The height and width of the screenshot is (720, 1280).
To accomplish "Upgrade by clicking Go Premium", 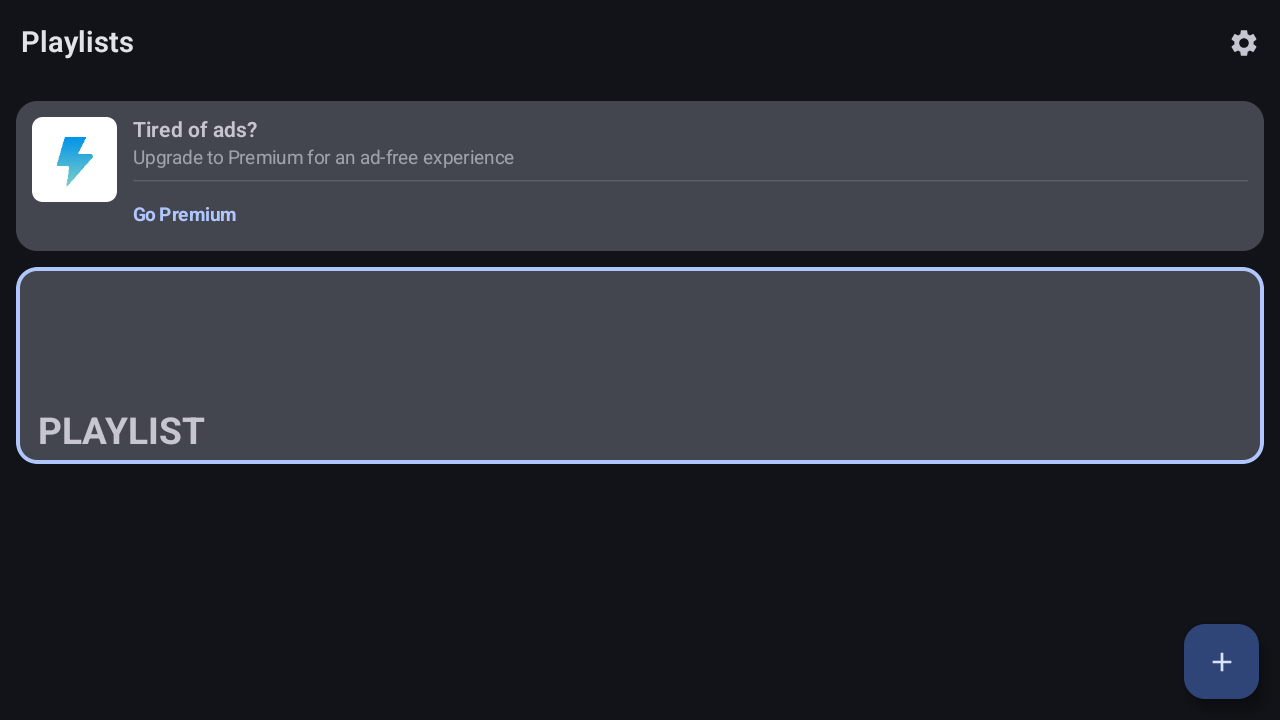I will tap(184, 214).
